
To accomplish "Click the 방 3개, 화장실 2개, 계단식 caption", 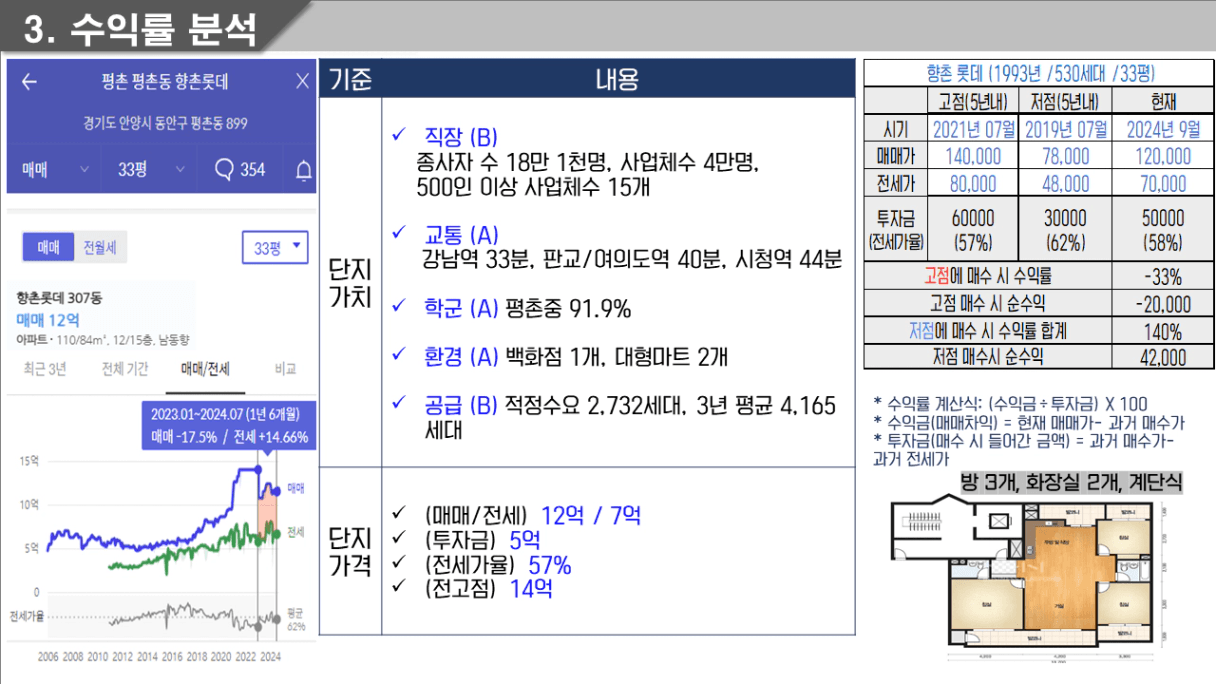I will tap(1071, 481).
